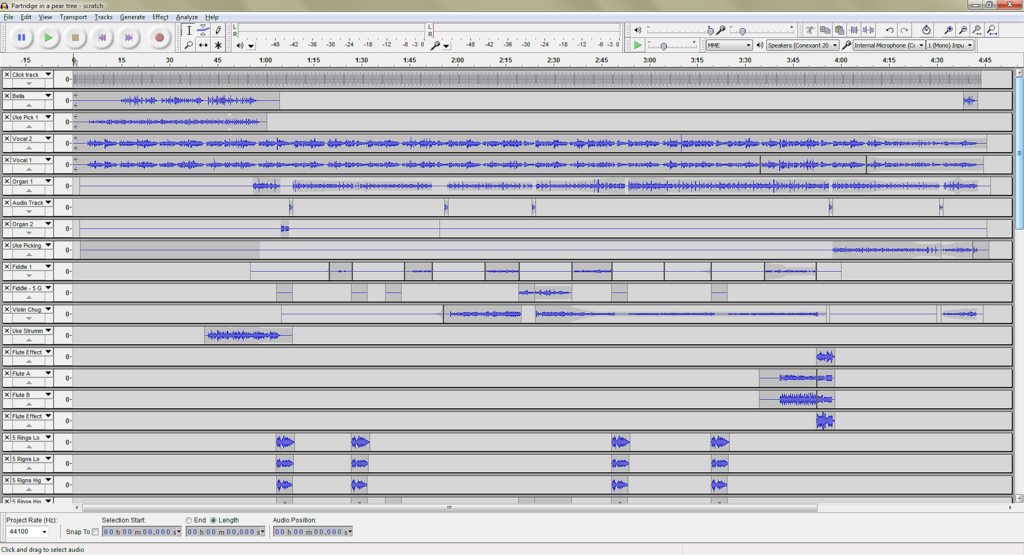
Task: Close the Bells track with X
Action: (7, 96)
